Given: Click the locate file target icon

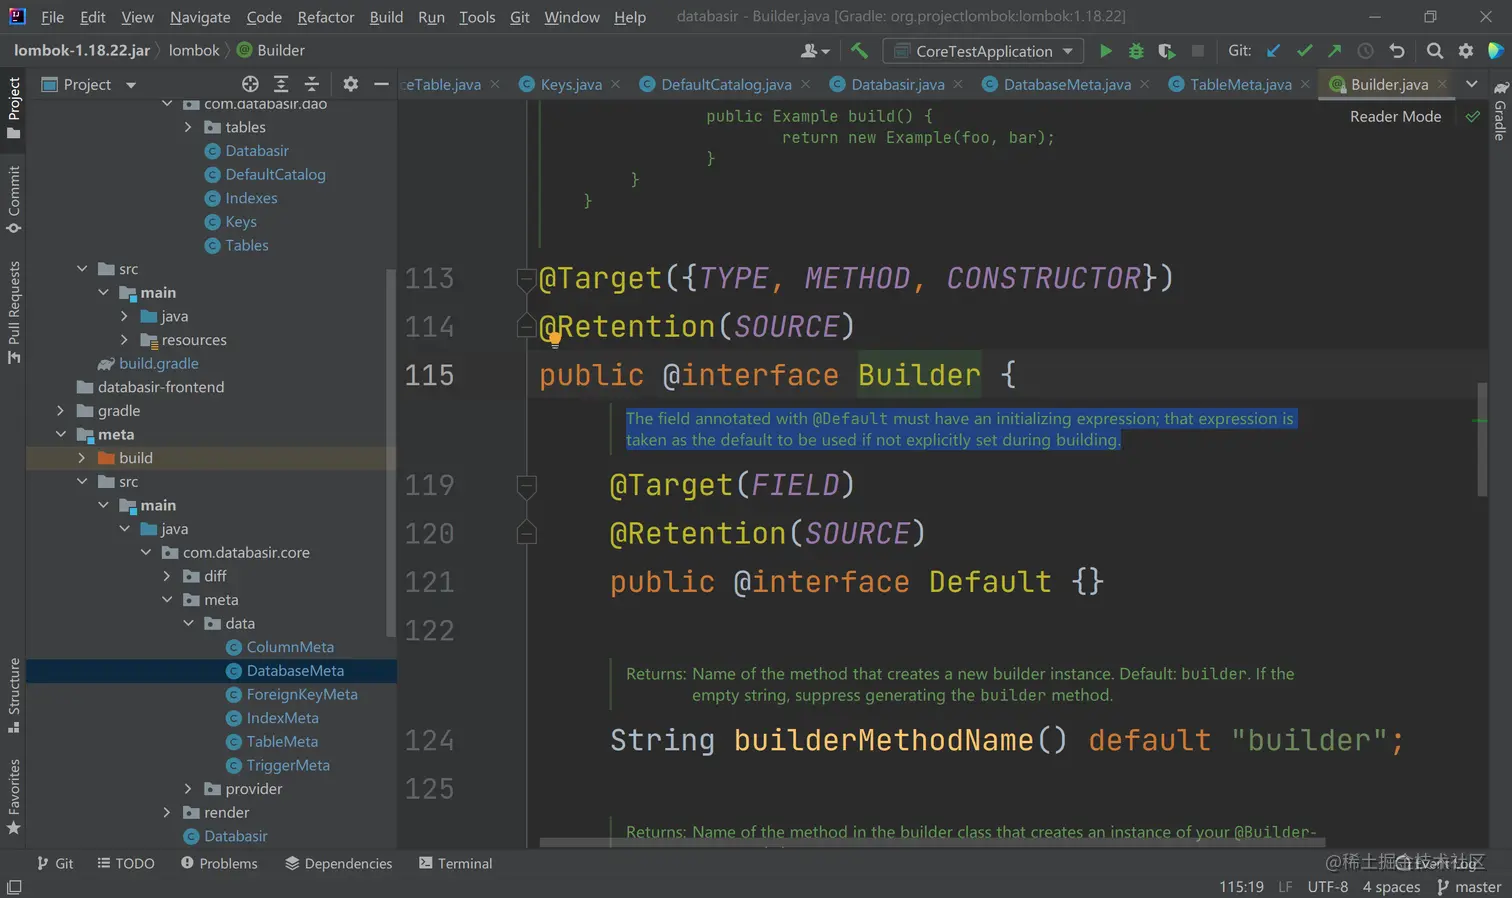Looking at the screenshot, I should (x=250, y=84).
